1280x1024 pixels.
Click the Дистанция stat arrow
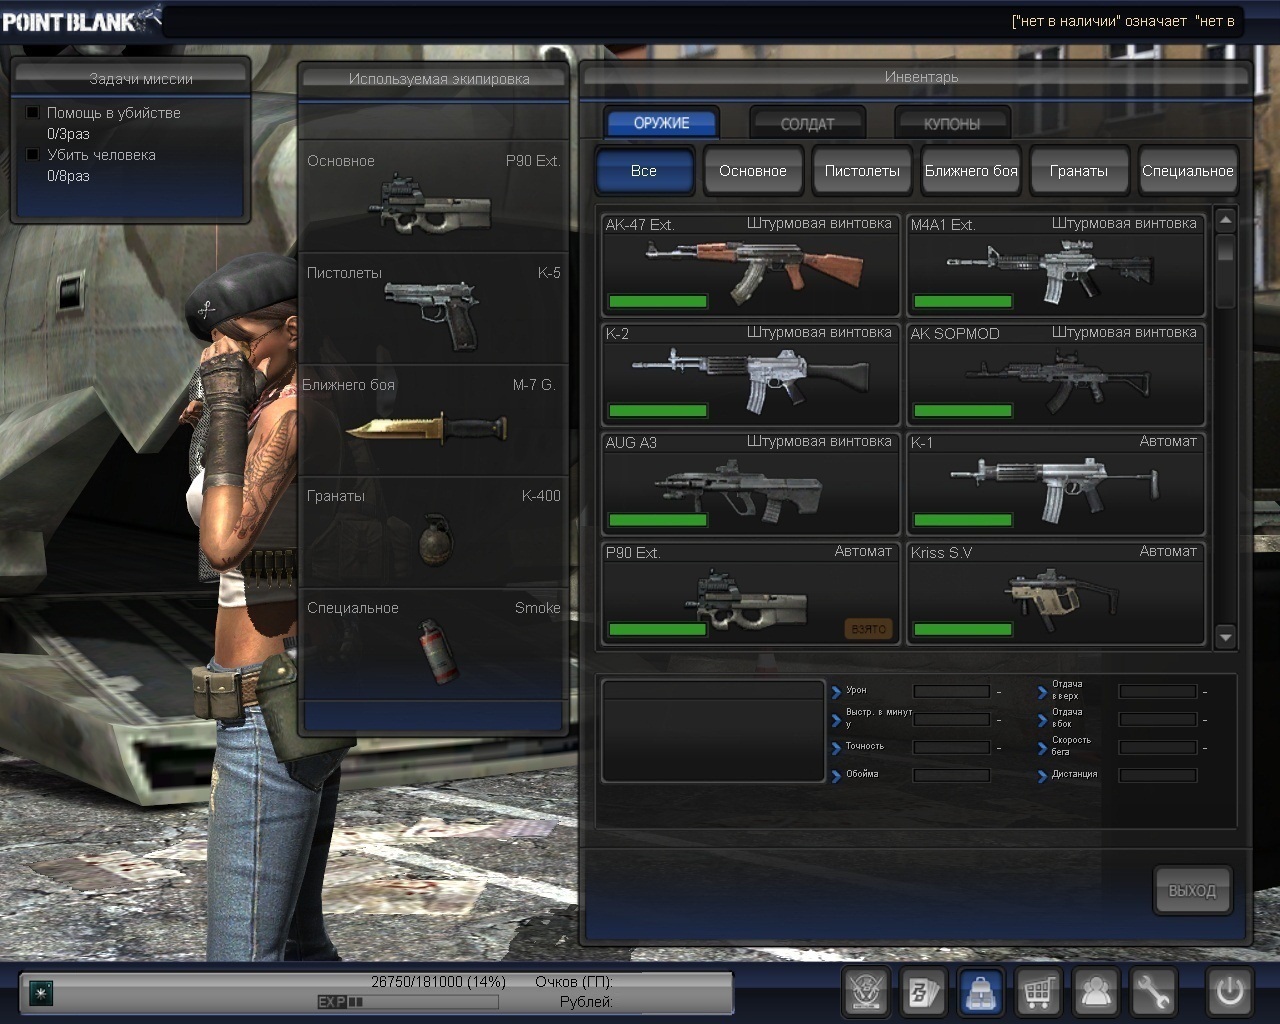point(1042,776)
